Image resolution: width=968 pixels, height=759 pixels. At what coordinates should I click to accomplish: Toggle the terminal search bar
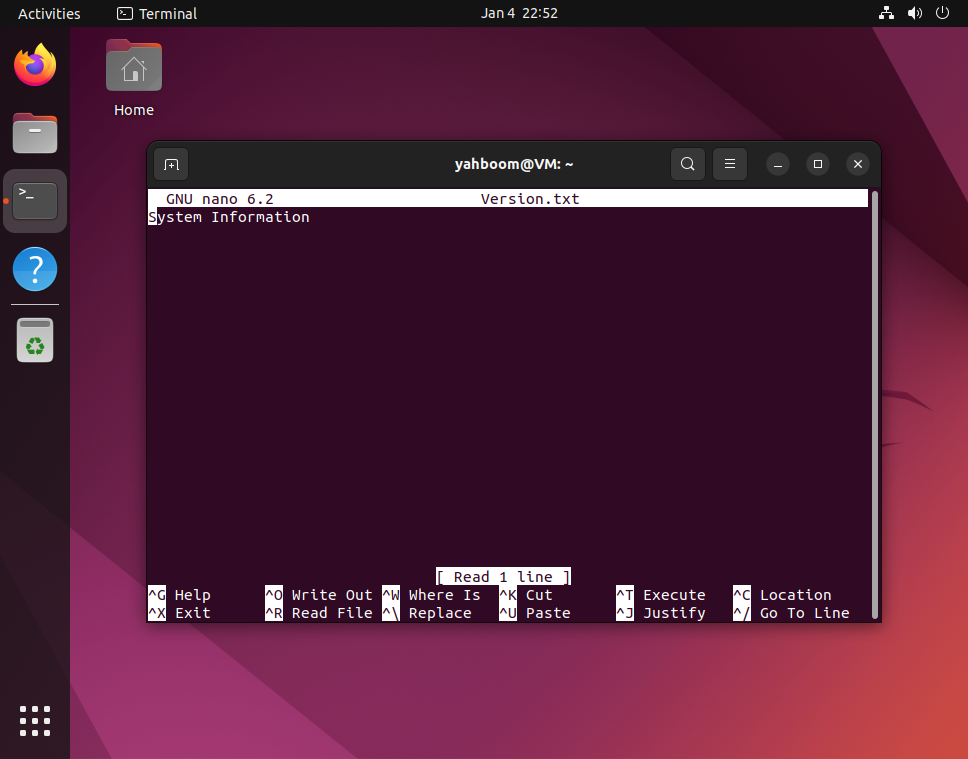688,163
